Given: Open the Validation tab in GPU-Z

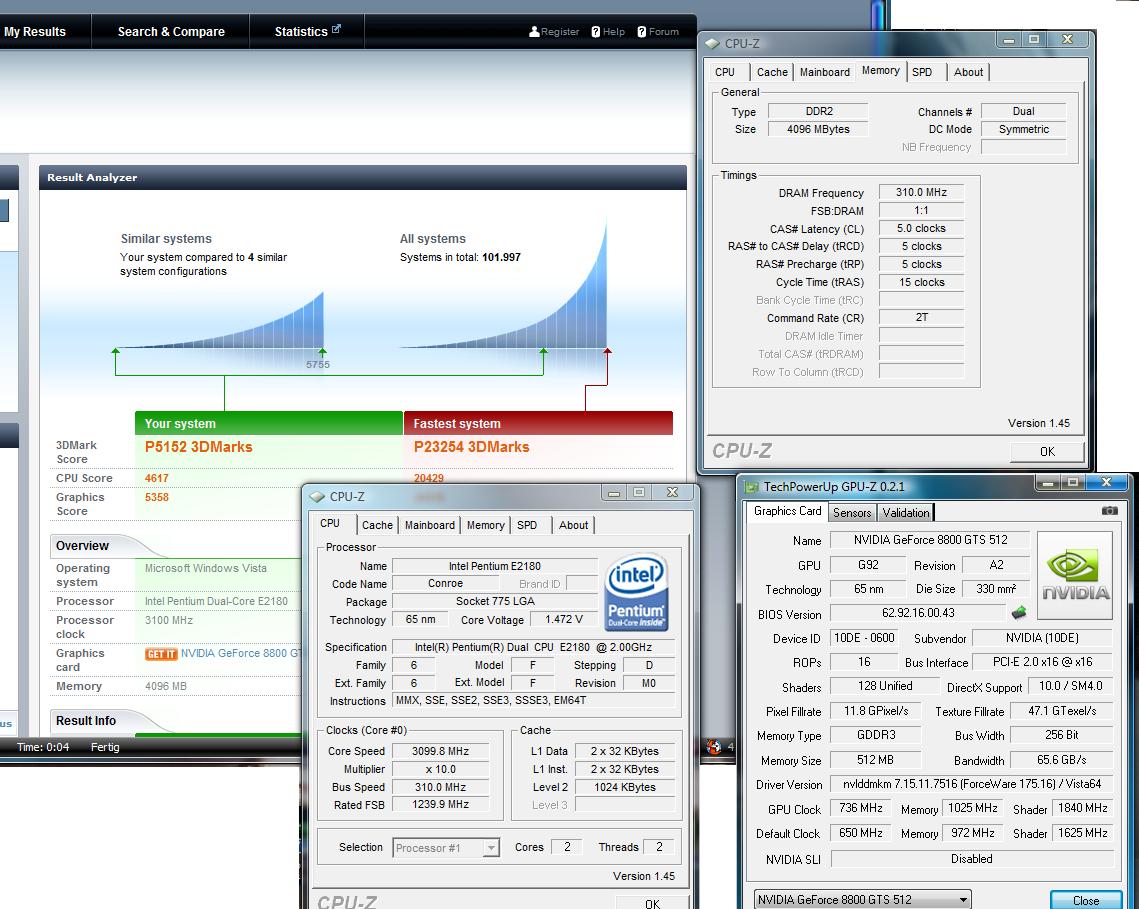Looking at the screenshot, I should (905, 512).
